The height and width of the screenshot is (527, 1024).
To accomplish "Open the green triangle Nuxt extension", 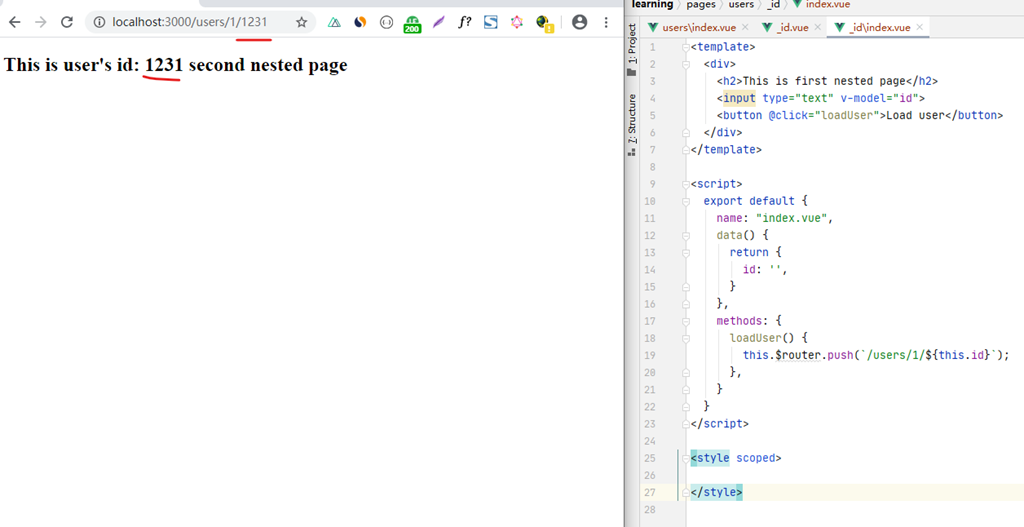I will click(x=334, y=22).
